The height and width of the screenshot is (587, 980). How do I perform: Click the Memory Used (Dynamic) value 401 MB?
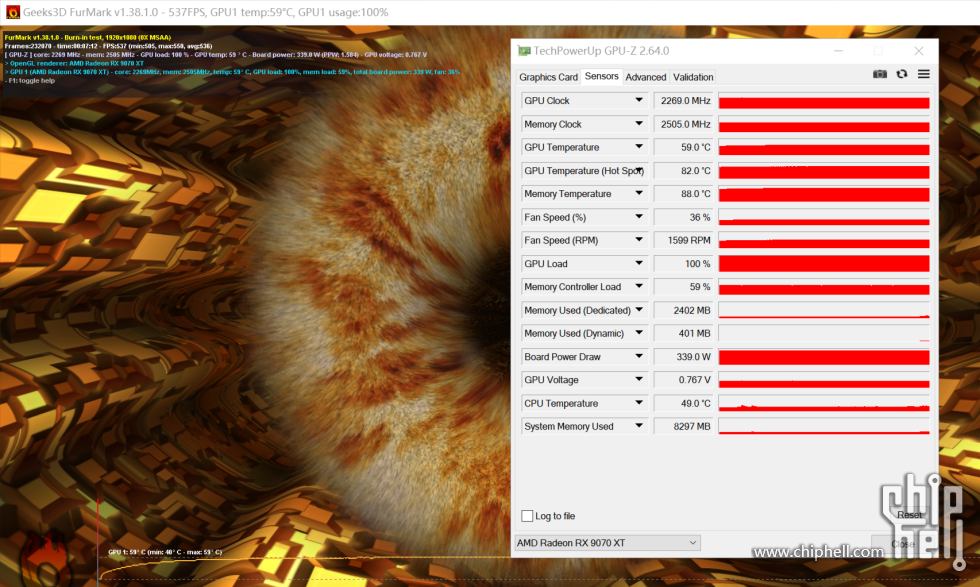point(683,334)
